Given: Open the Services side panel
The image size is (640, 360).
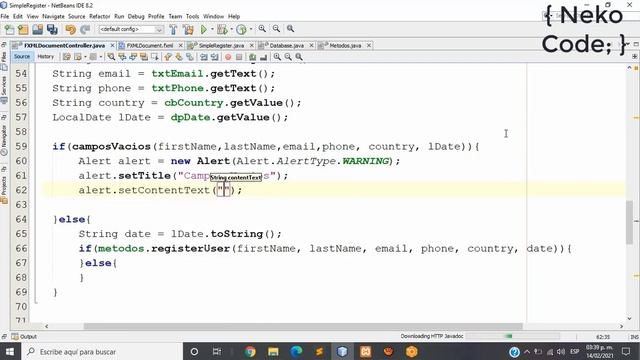Looking at the screenshot, I should 4,90.
